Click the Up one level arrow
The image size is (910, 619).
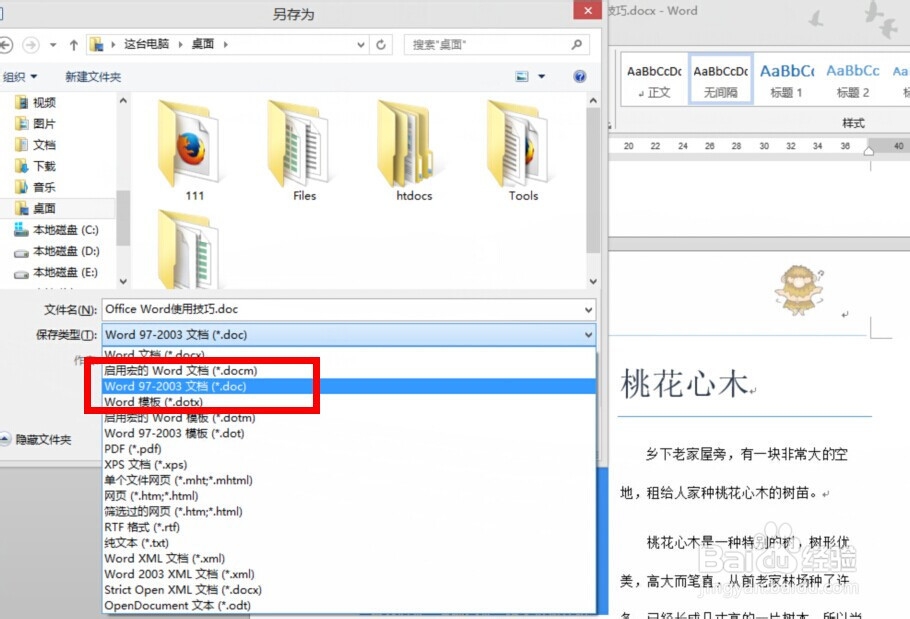(x=74, y=45)
